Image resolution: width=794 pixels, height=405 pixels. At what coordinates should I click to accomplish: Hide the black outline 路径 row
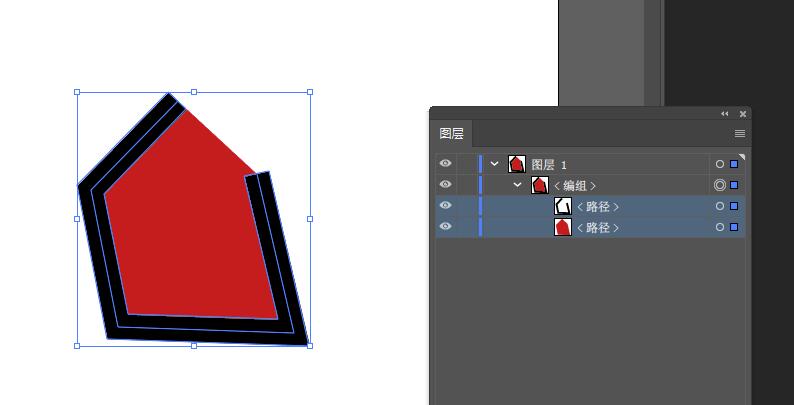pyautogui.click(x=445, y=206)
